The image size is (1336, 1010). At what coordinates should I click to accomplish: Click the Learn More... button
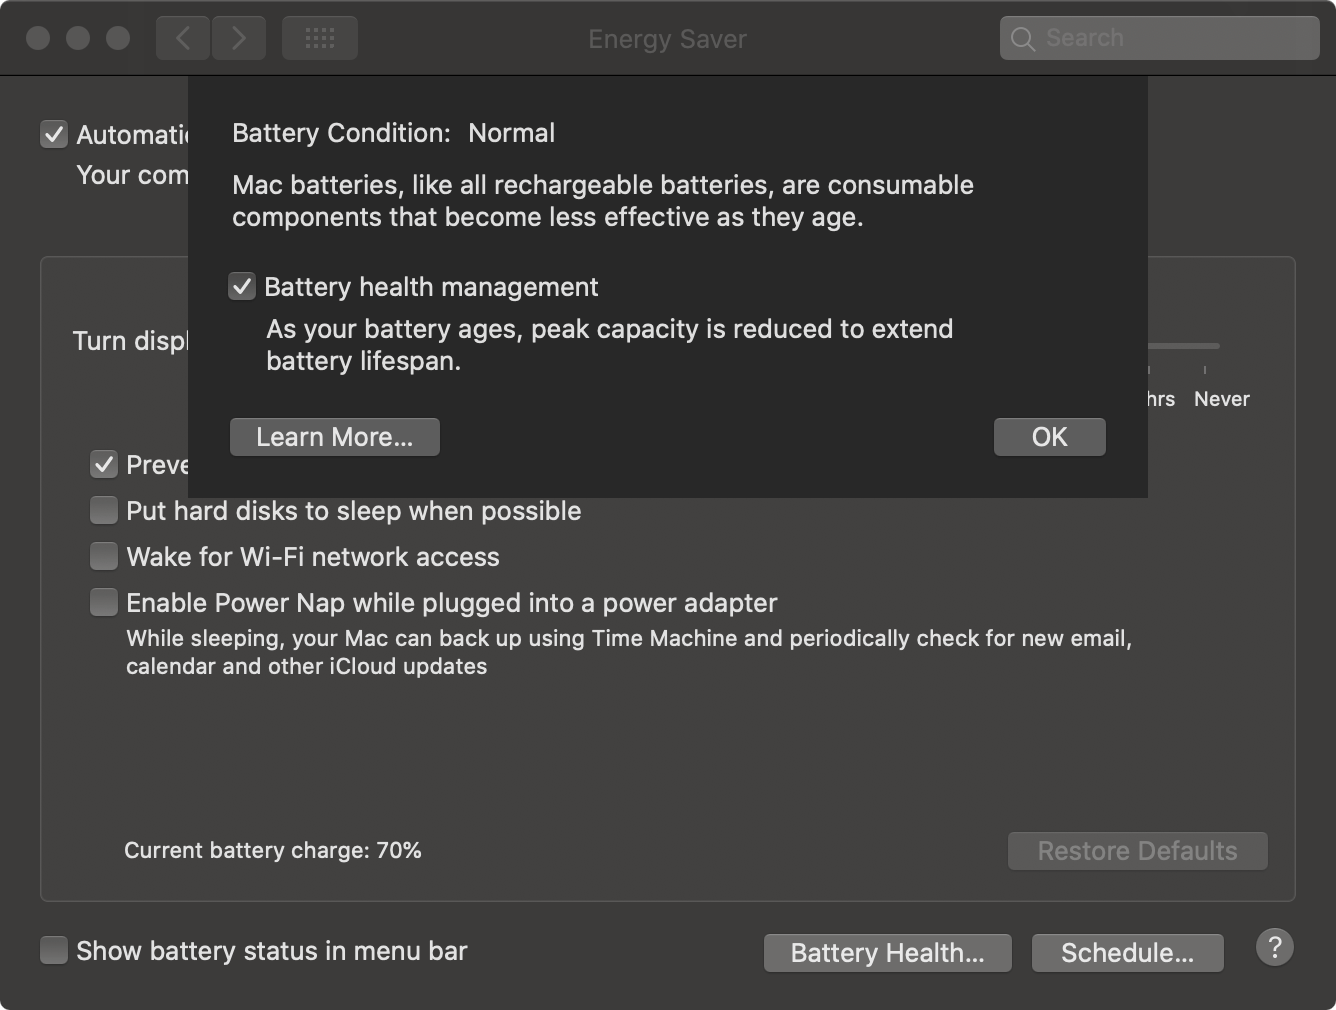point(334,437)
